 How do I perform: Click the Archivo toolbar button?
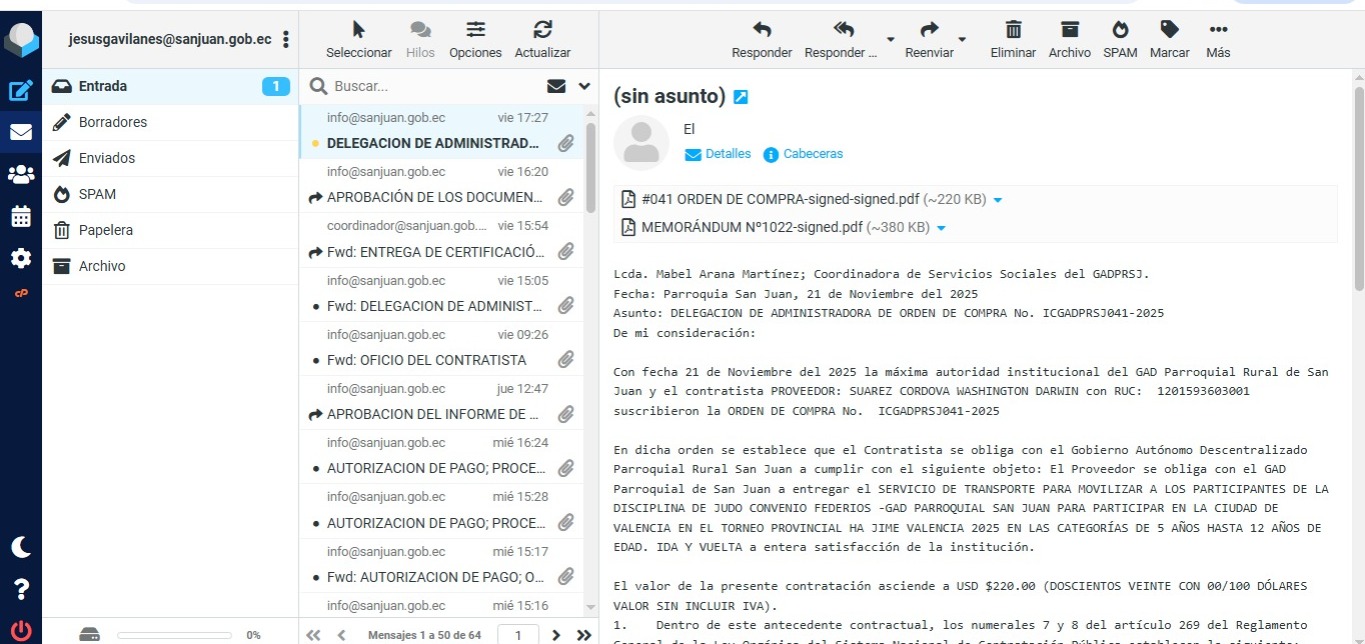[x=1069, y=38]
